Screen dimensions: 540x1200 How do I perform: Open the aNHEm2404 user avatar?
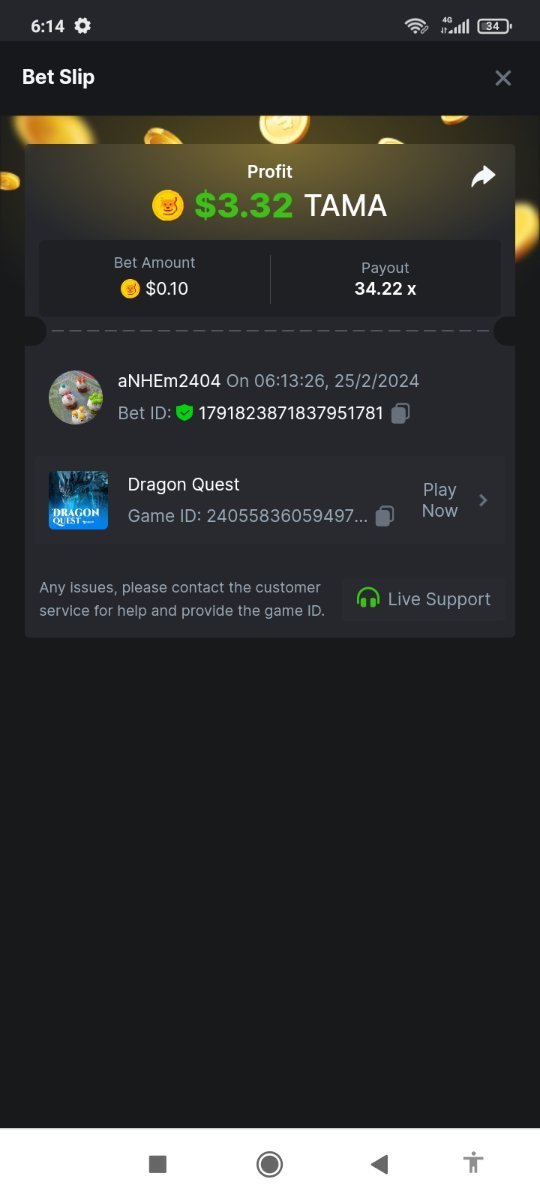[x=76, y=397]
